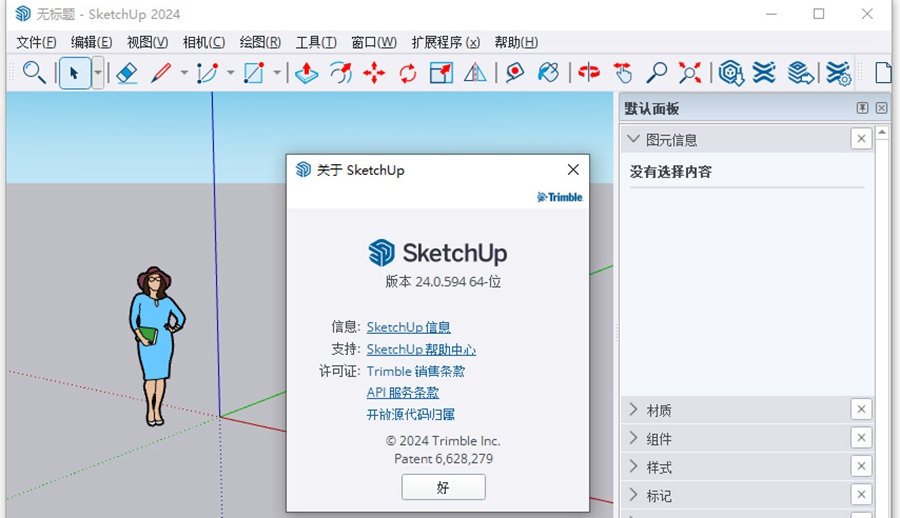Pick the red Pencil line tool
This screenshot has height=518, width=900.
161,73
